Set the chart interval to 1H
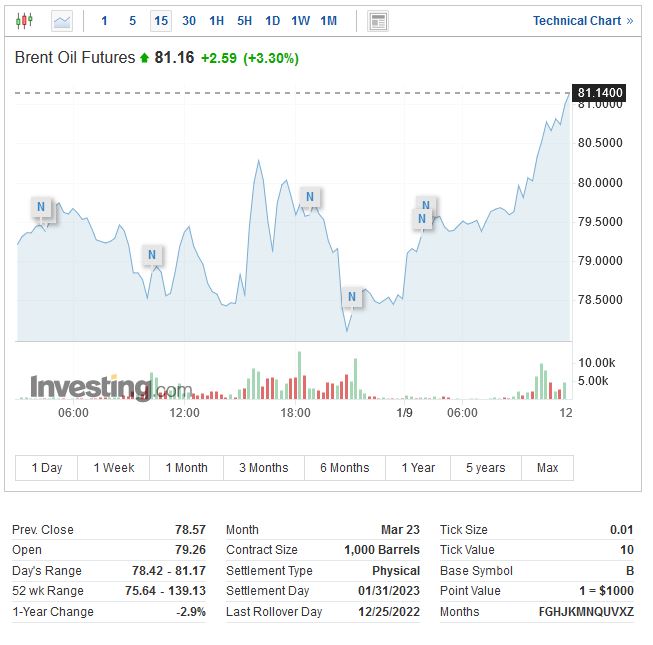 pos(217,20)
